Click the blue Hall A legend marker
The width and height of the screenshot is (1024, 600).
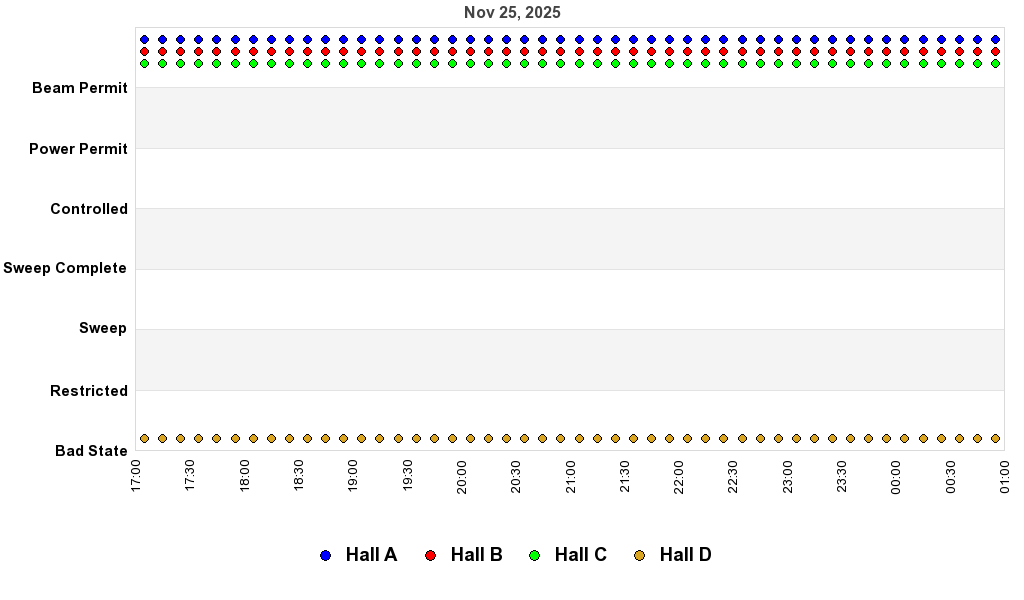point(325,555)
